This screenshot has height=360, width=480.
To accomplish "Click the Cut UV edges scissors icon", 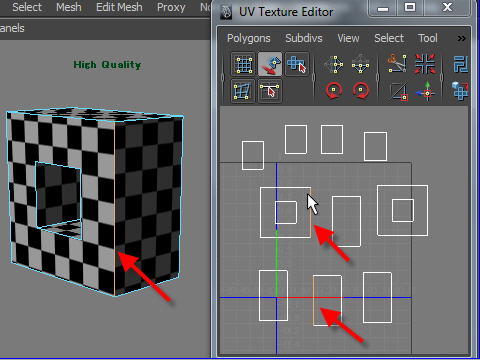I will pos(398,63).
